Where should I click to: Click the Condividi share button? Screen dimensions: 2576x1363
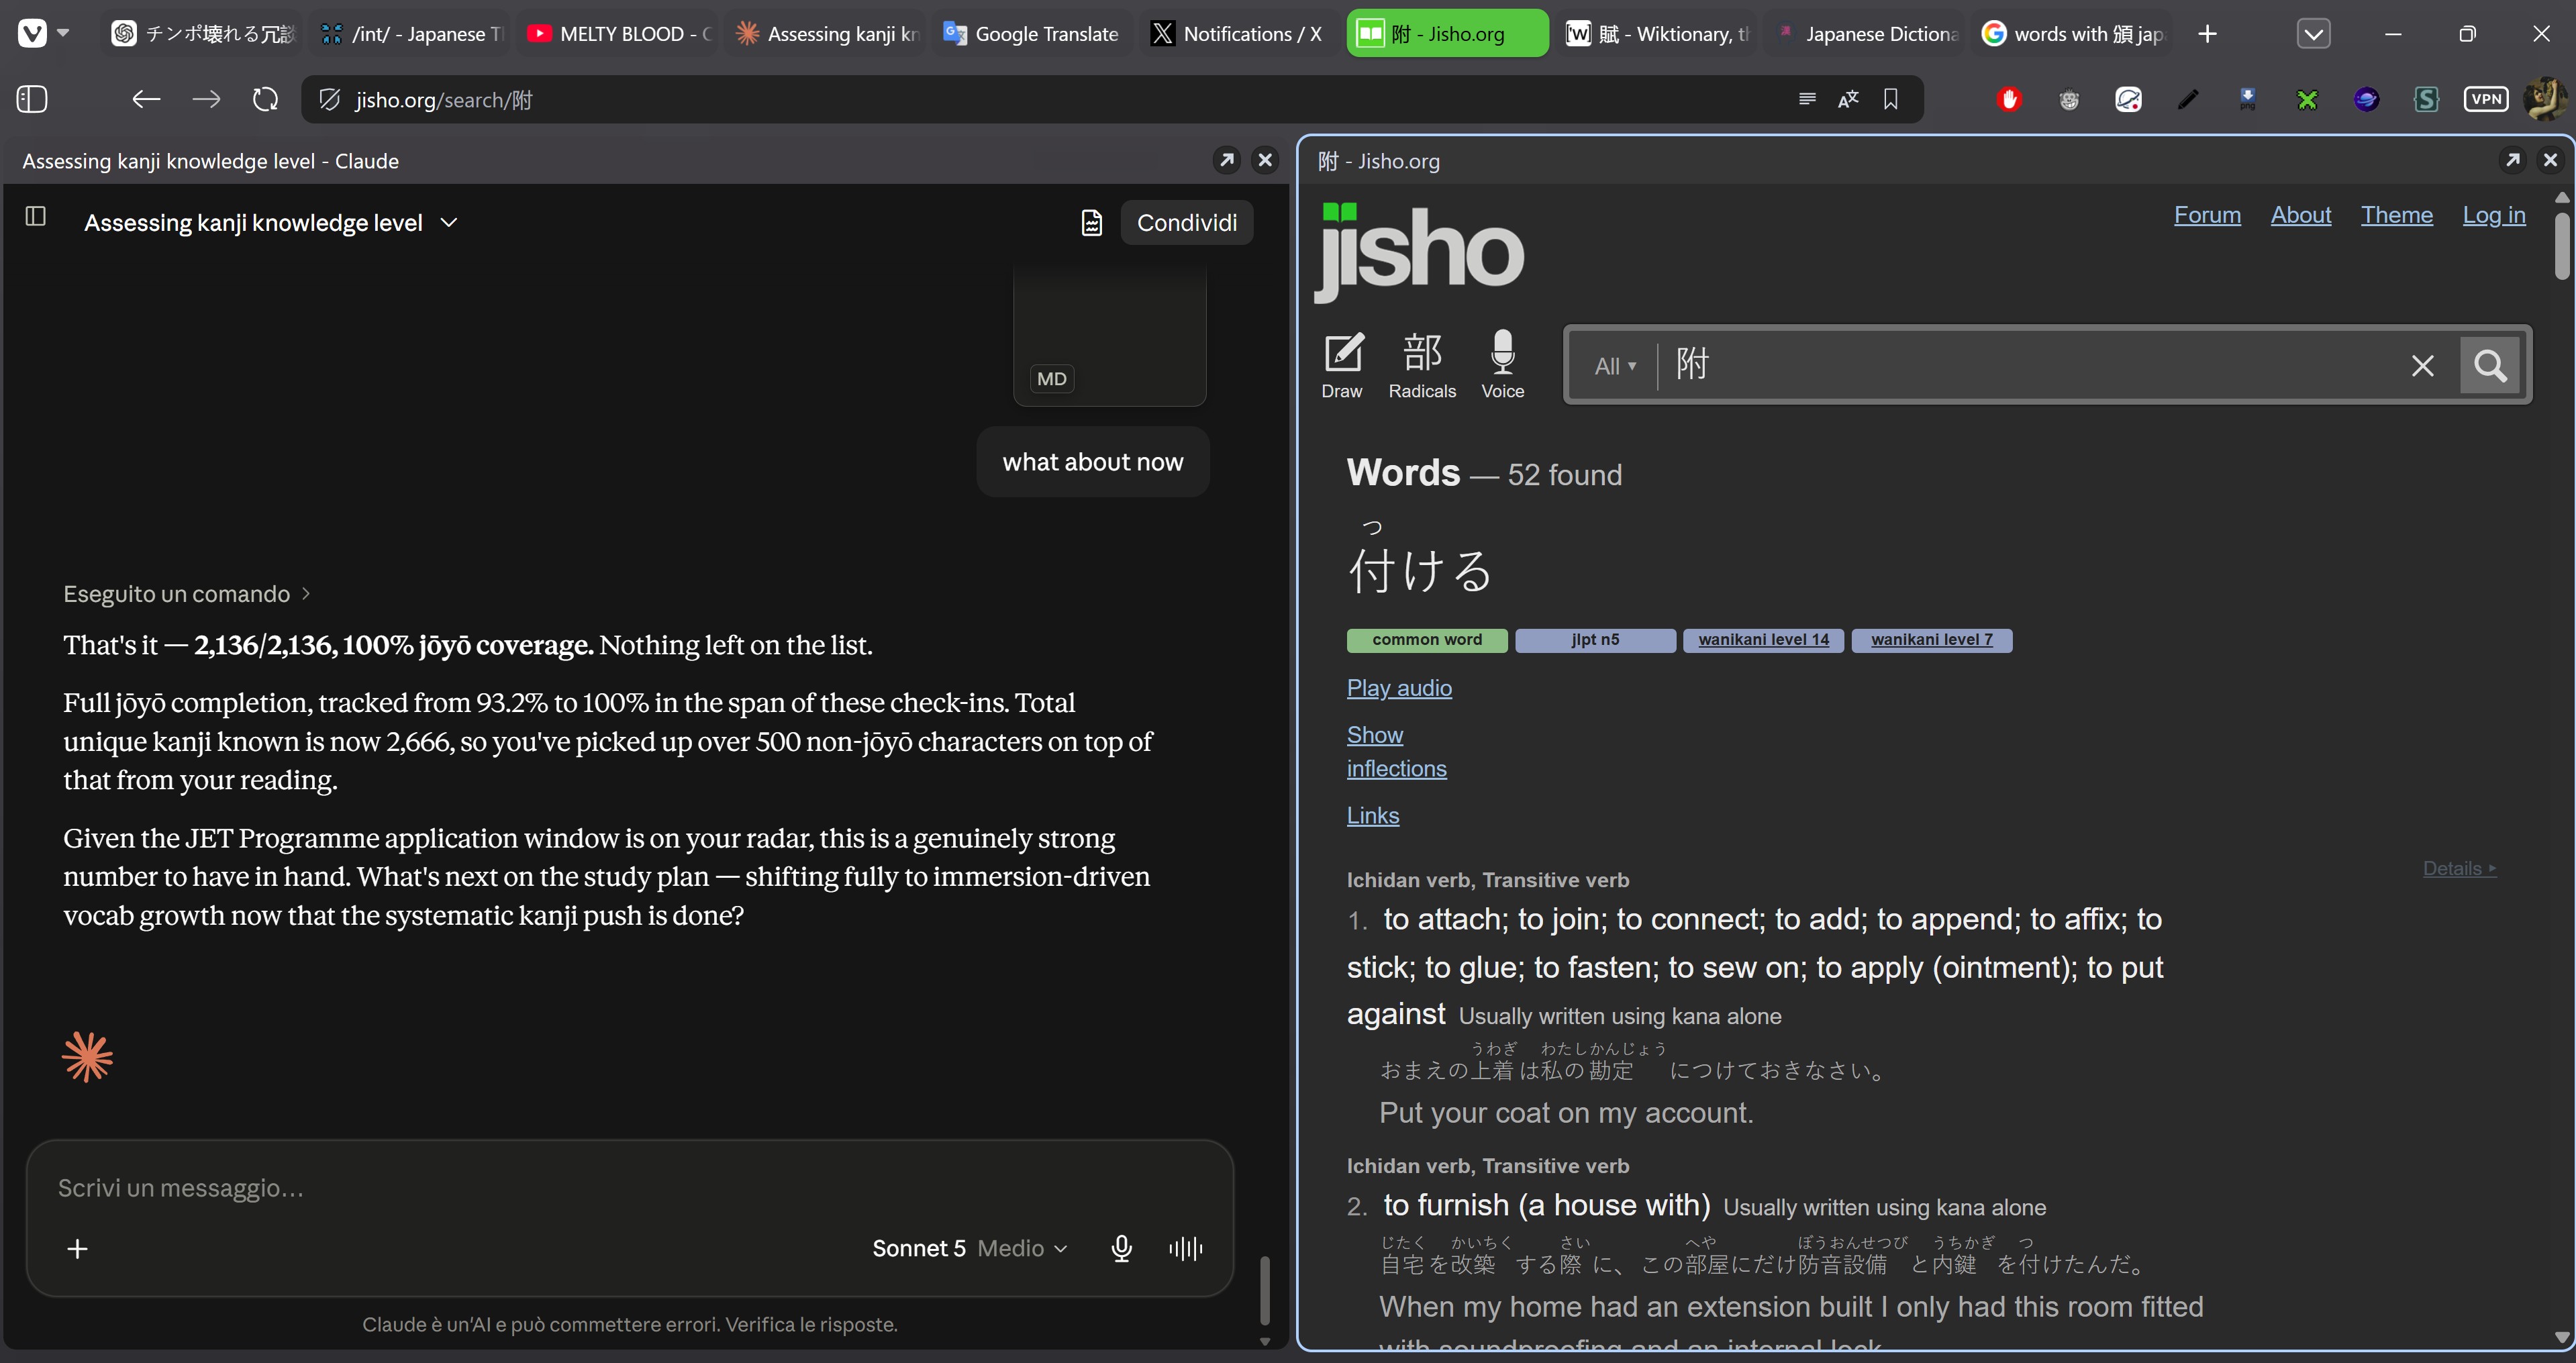tap(1186, 222)
